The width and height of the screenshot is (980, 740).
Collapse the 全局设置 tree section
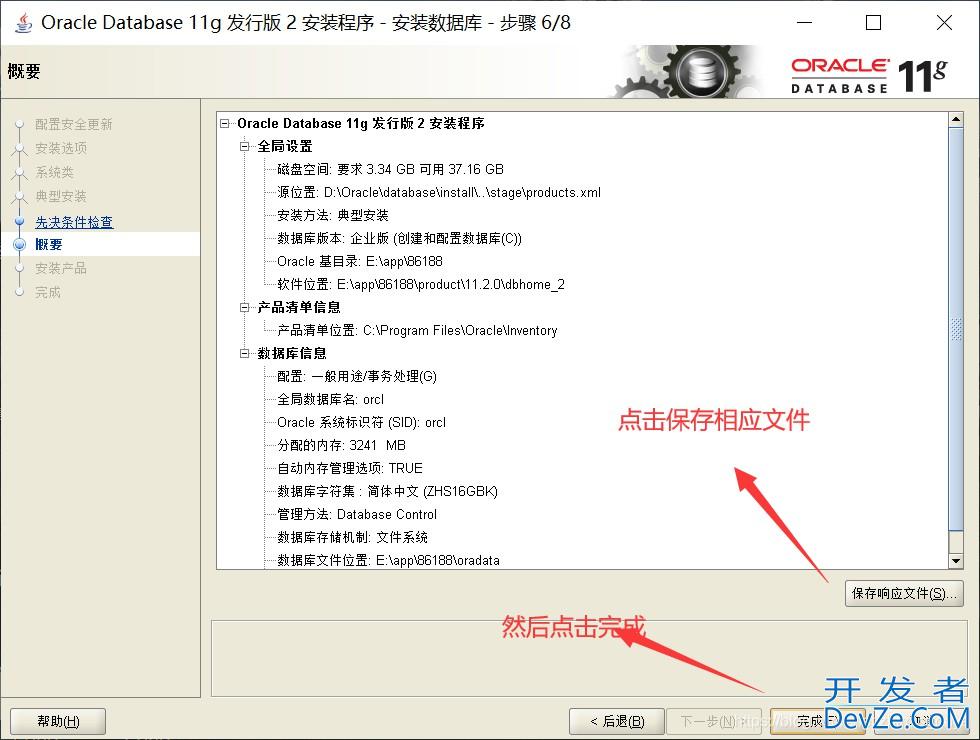(245, 147)
